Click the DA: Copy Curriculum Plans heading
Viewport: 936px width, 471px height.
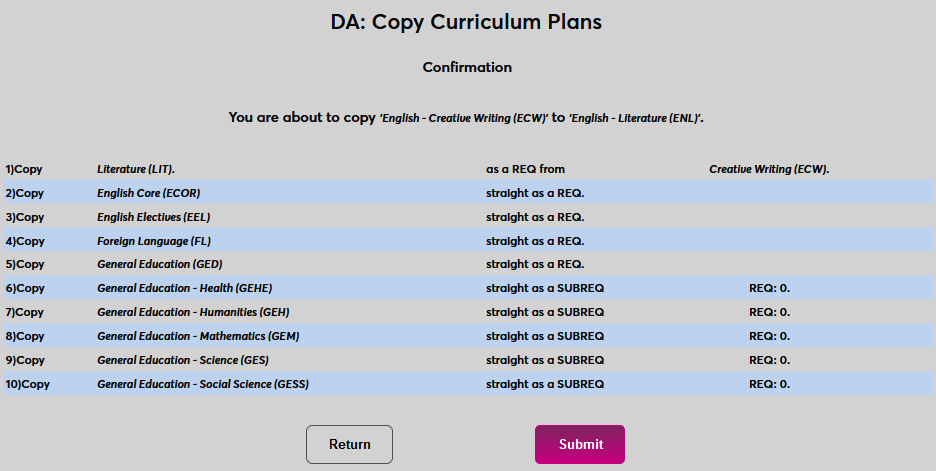point(467,21)
